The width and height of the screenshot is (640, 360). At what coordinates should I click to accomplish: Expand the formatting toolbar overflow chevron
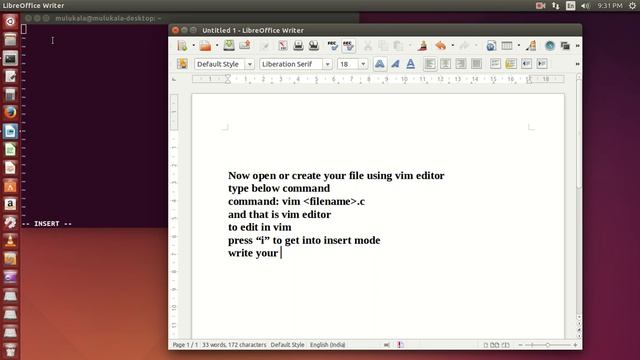click(577, 64)
